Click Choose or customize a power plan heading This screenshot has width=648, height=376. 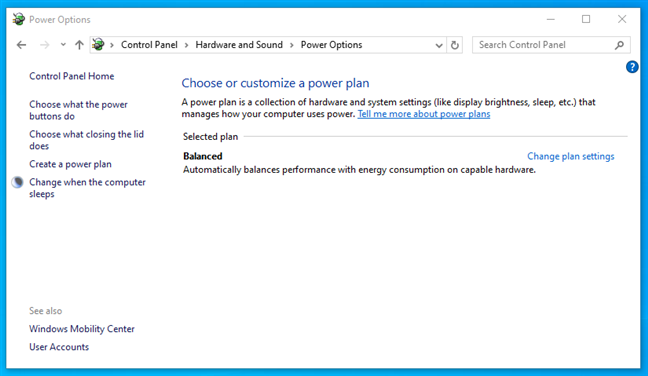pos(275,83)
